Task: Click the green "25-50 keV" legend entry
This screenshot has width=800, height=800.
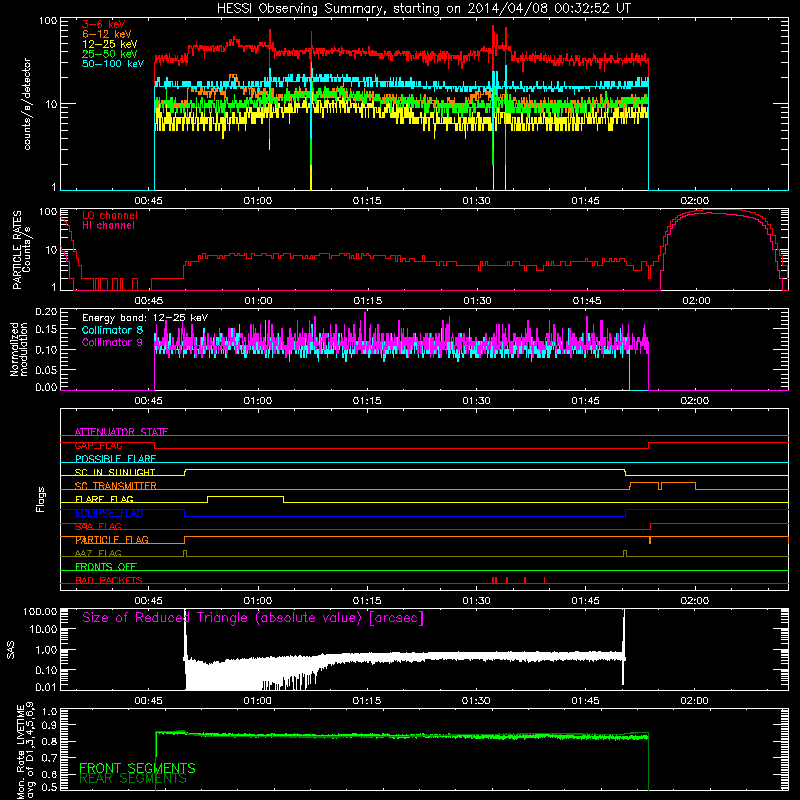Action: click(x=110, y=54)
